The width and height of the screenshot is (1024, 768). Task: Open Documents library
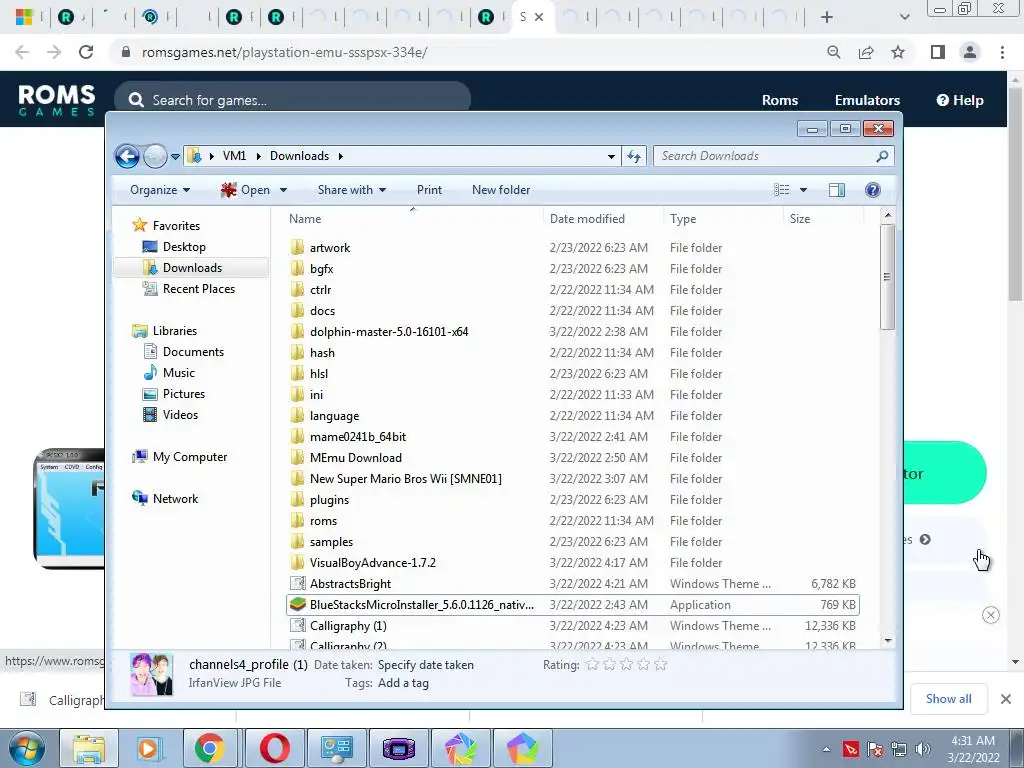point(193,351)
